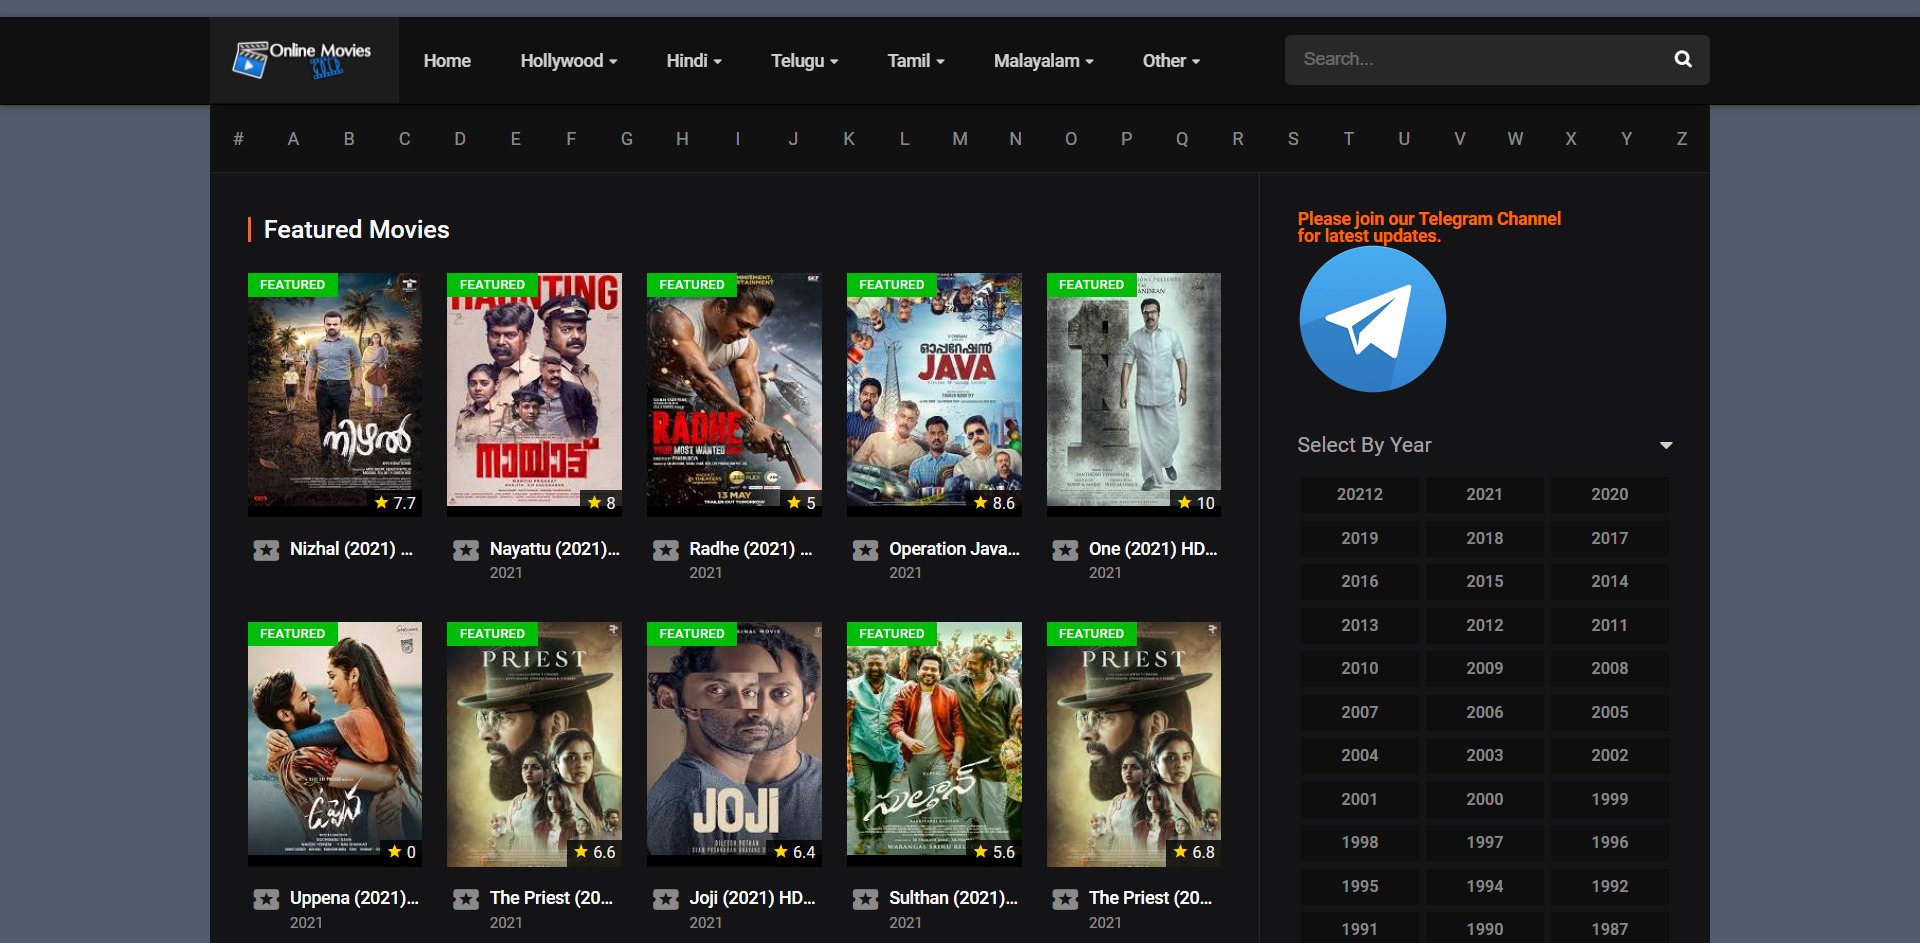Select year 1999
This screenshot has width=1920, height=943.
1609,799
